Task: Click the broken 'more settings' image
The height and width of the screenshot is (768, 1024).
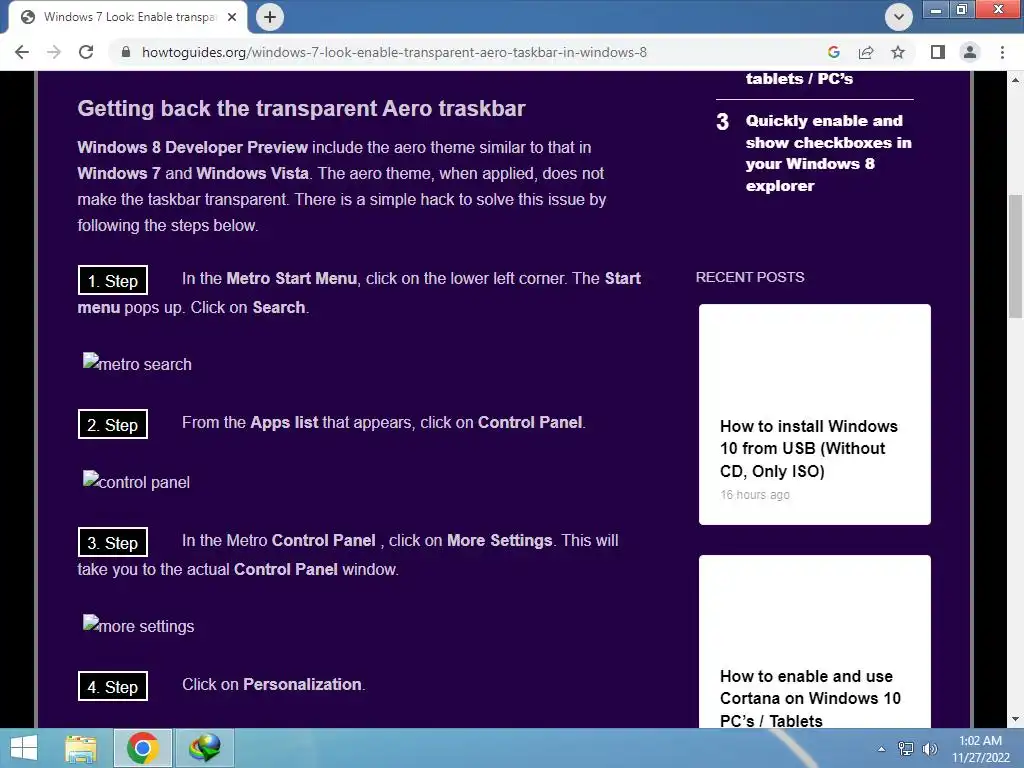Action: [x=138, y=626]
